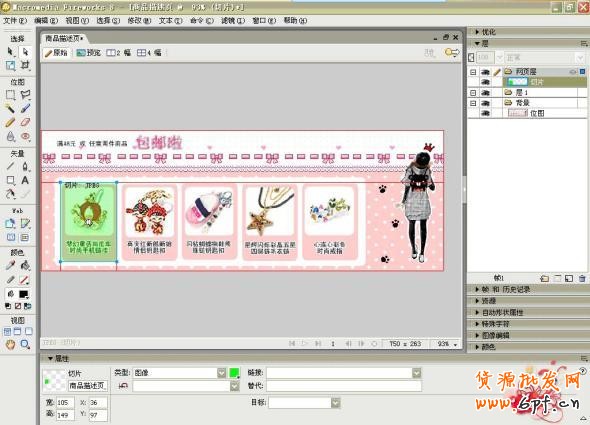Select the Hotspot tool
Viewport: 590px width, 425px height.
point(10,224)
